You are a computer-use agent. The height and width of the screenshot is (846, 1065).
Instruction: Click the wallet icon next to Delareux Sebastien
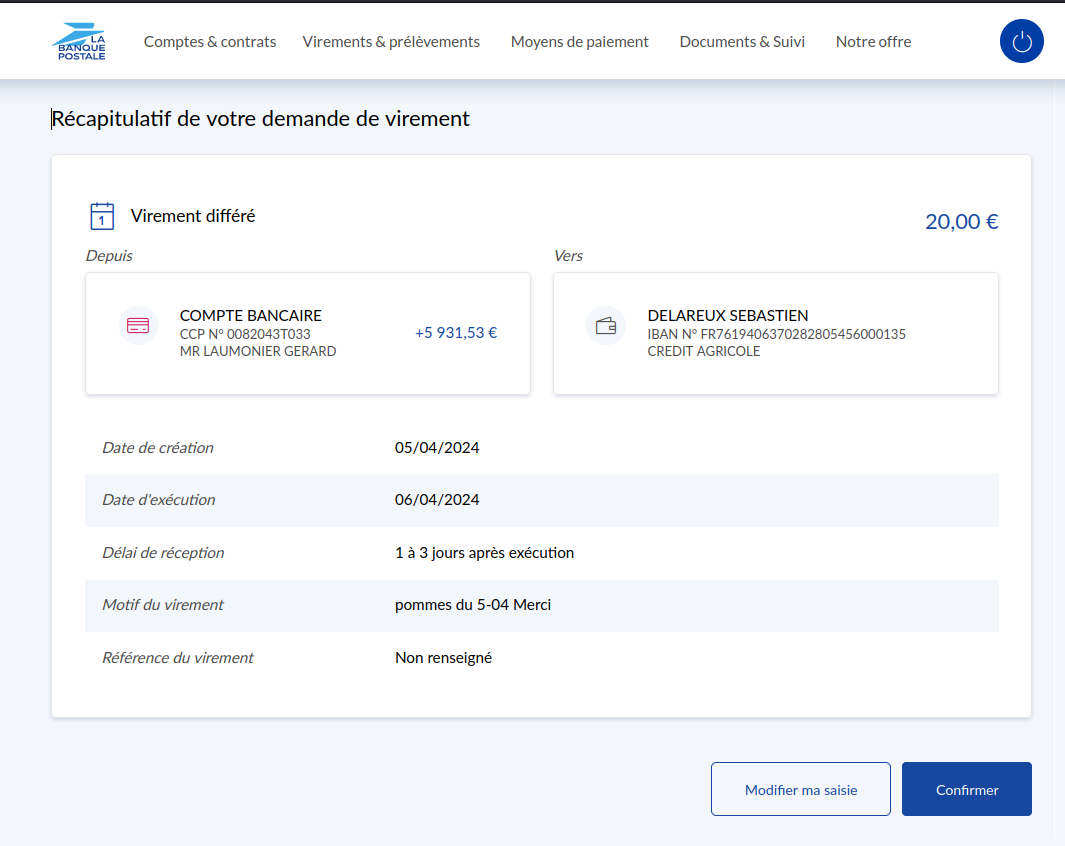coord(606,326)
